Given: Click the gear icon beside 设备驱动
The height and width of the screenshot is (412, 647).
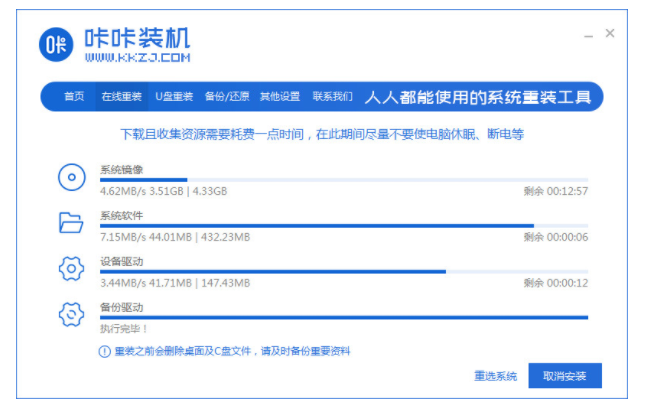Looking at the screenshot, I should [70, 268].
